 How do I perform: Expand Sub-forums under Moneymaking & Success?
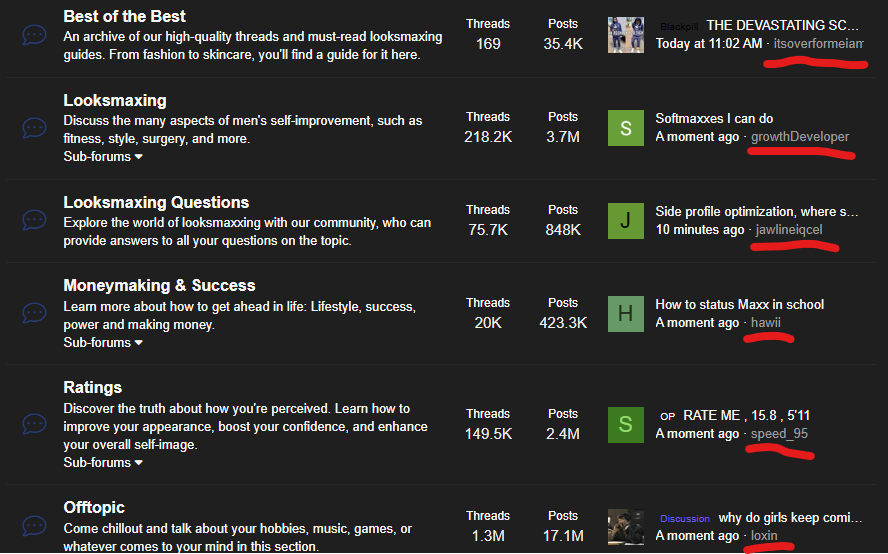coord(103,343)
